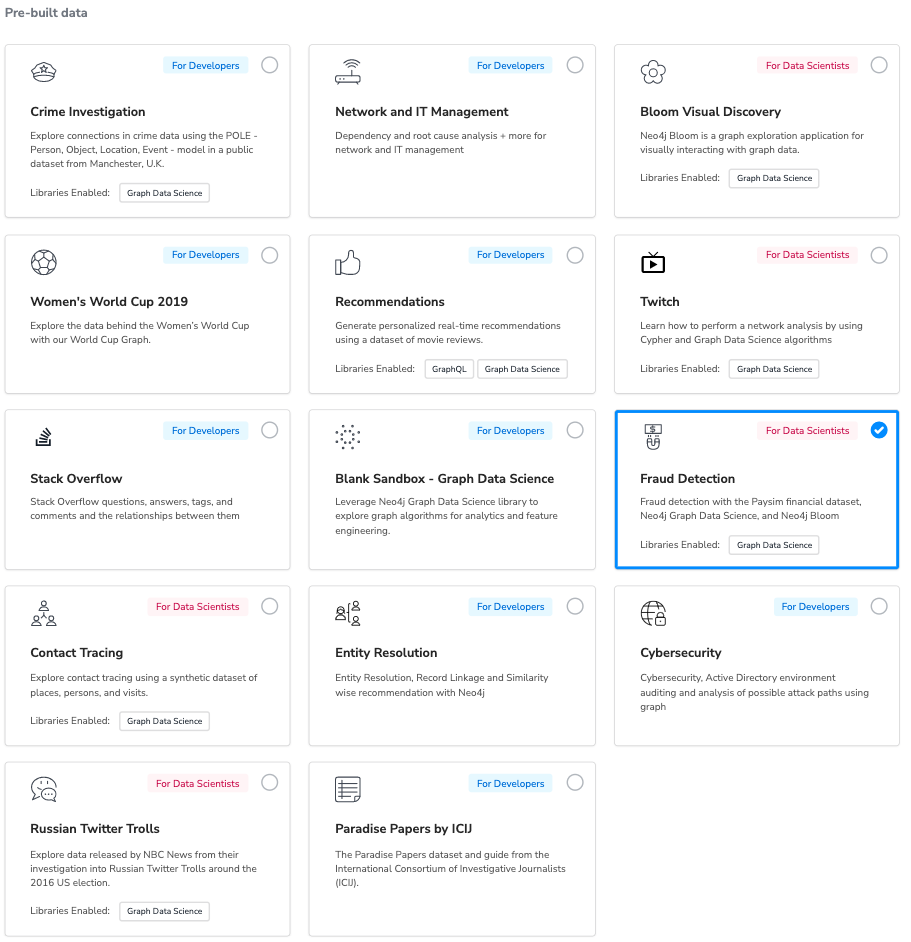The width and height of the screenshot is (911, 942).
Task: Click the Crime Investigation police cap icon
Action: coord(43,72)
